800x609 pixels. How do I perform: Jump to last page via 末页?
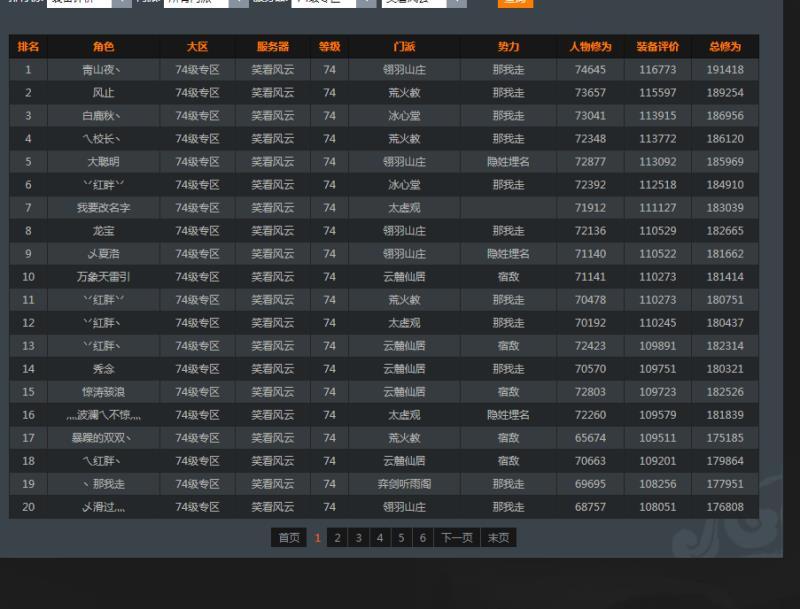click(x=498, y=538)
